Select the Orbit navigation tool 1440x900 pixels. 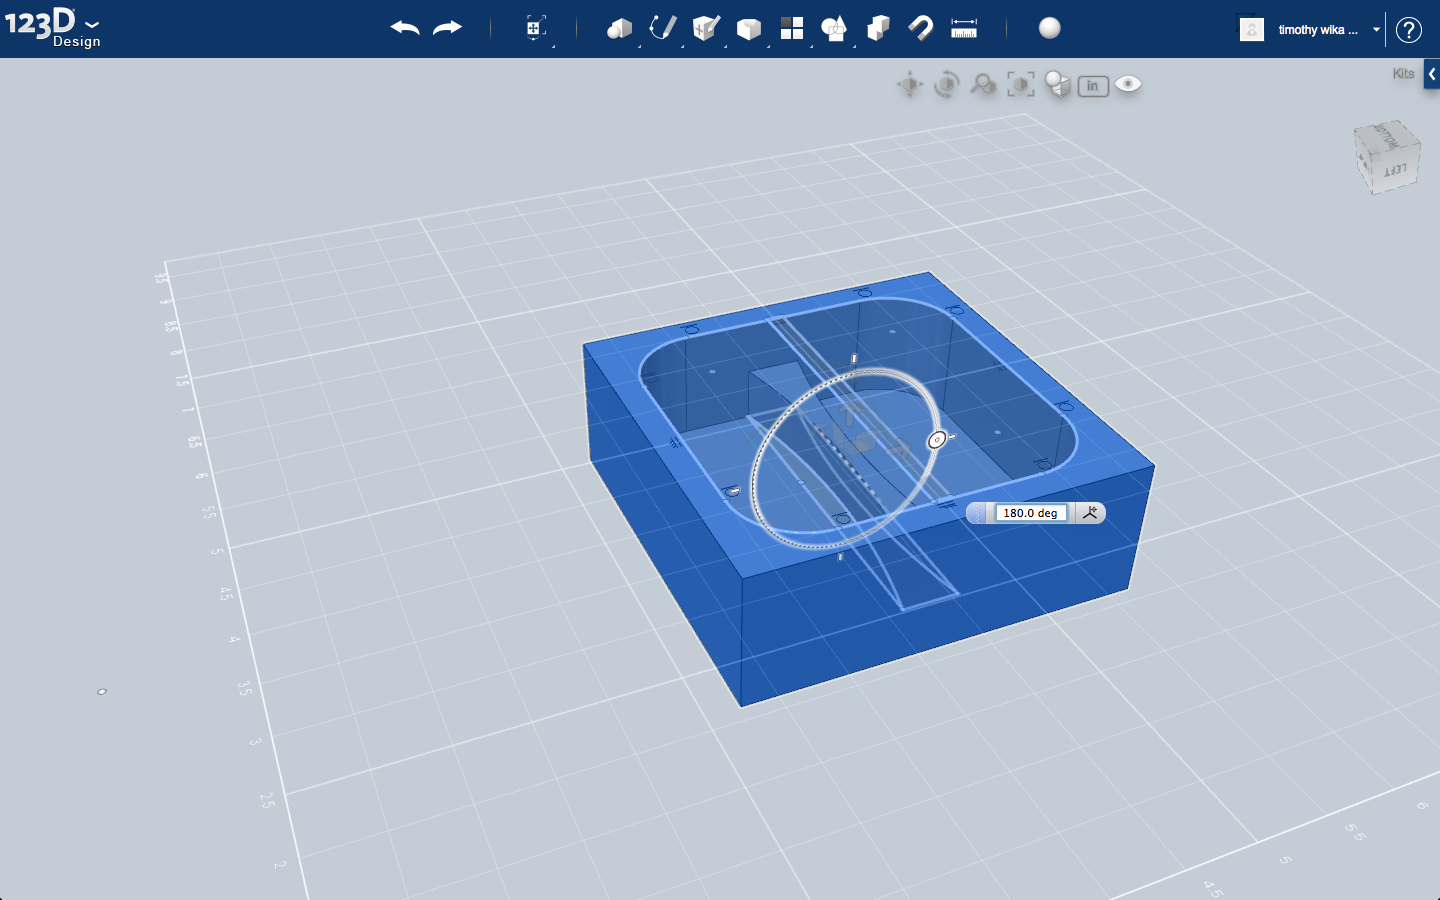tap(946, 85)
